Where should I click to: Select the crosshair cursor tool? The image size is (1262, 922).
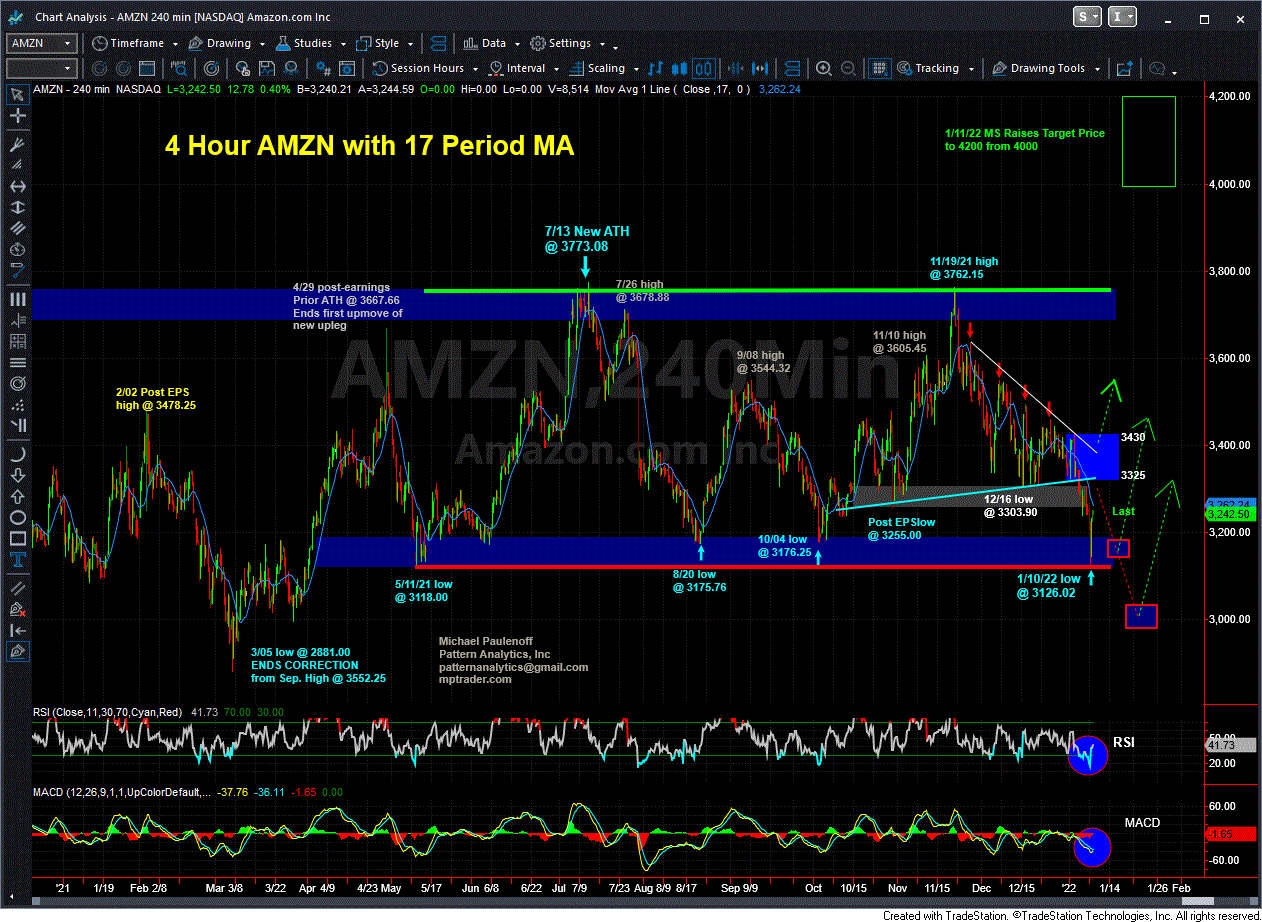[x=17, y=116]
